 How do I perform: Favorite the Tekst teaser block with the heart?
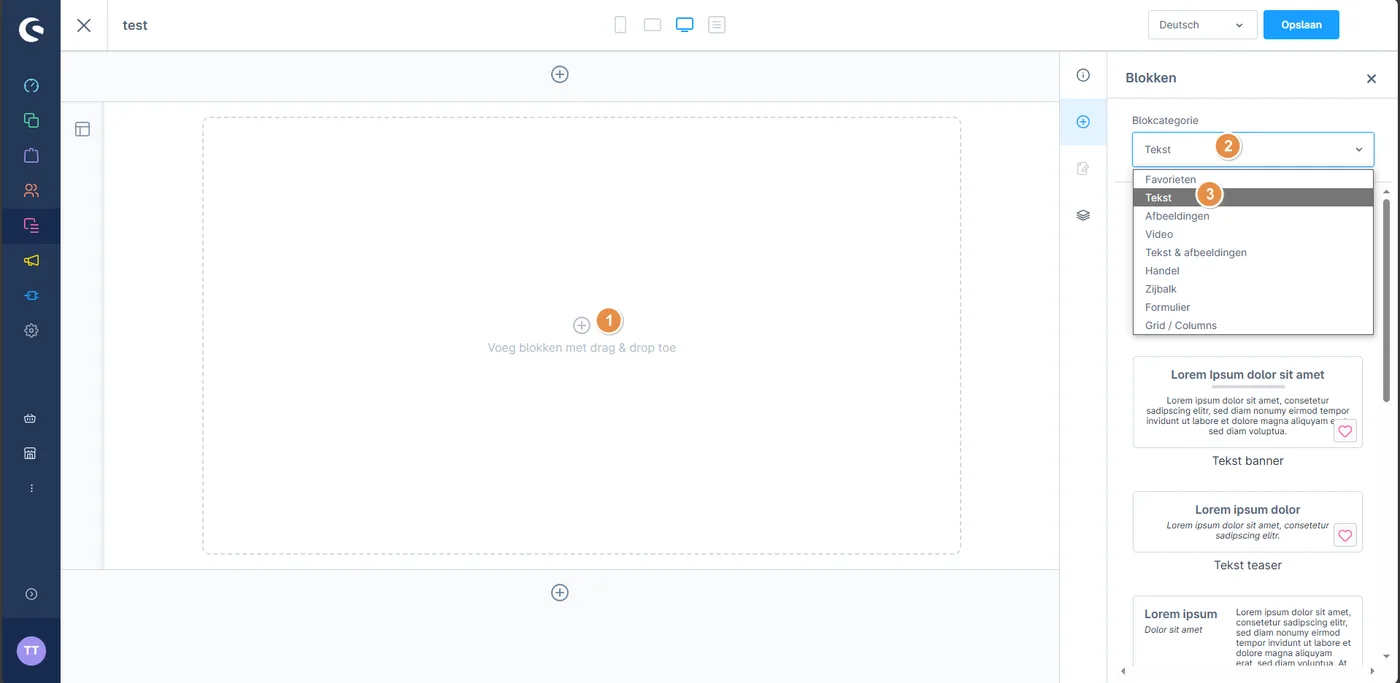click(x=1345, y=536)
